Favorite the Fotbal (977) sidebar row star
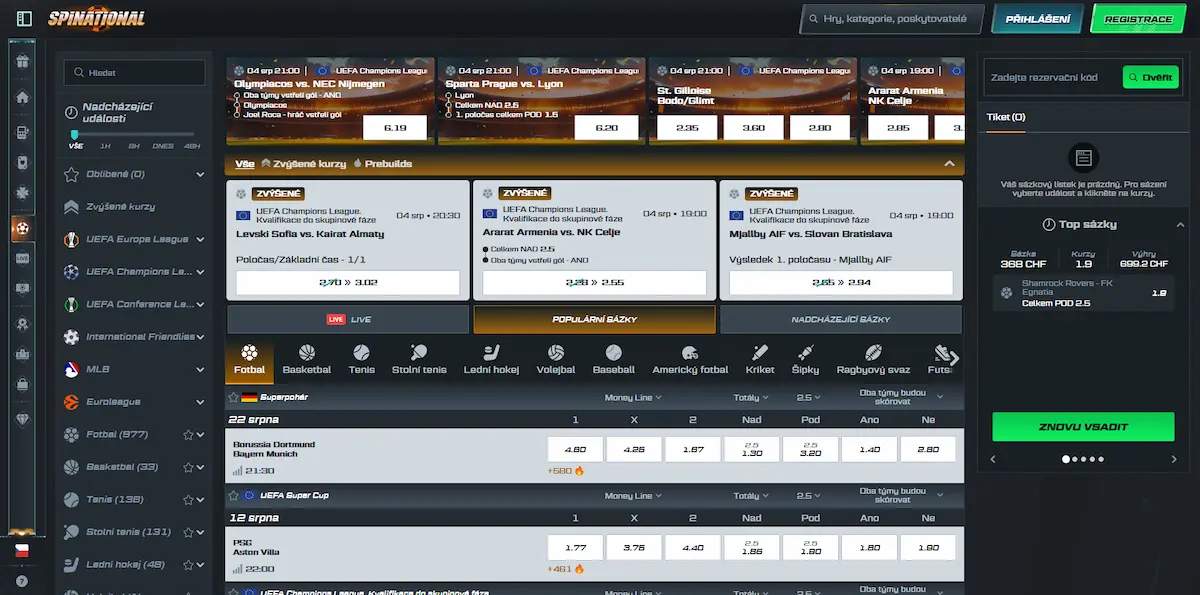This screenshot has height=595, width=1200. [x=187, y=435]
